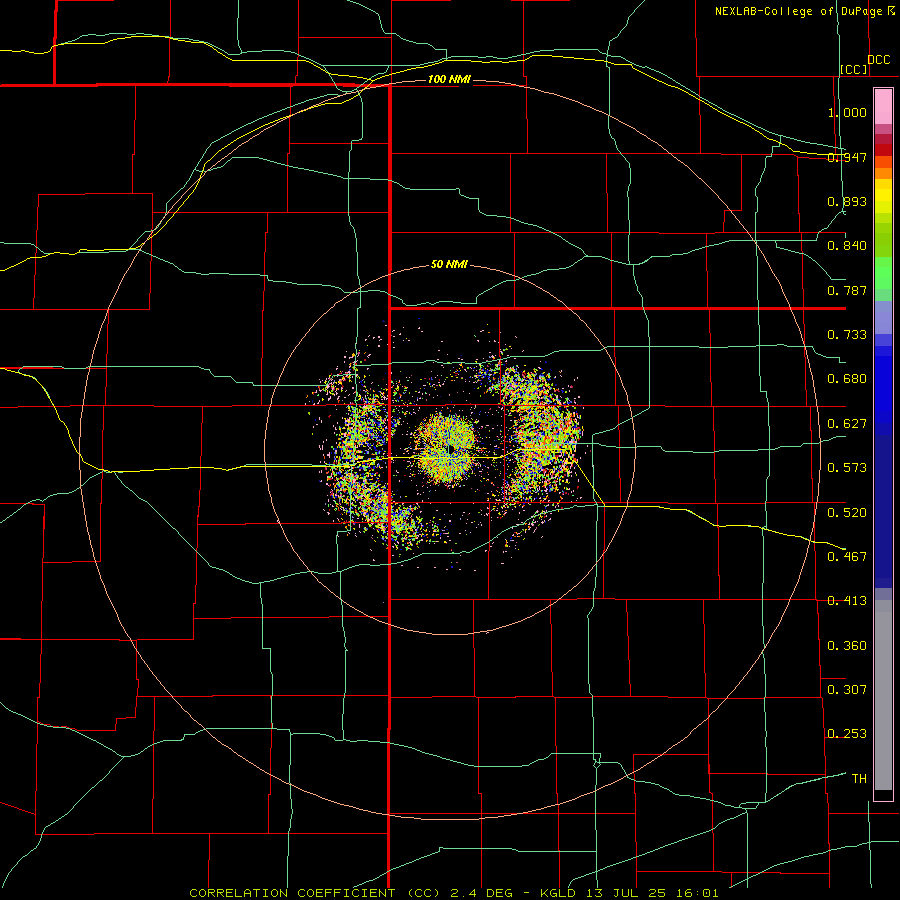Click the Correlation Coefficient KGLD caption

[454, 893]
